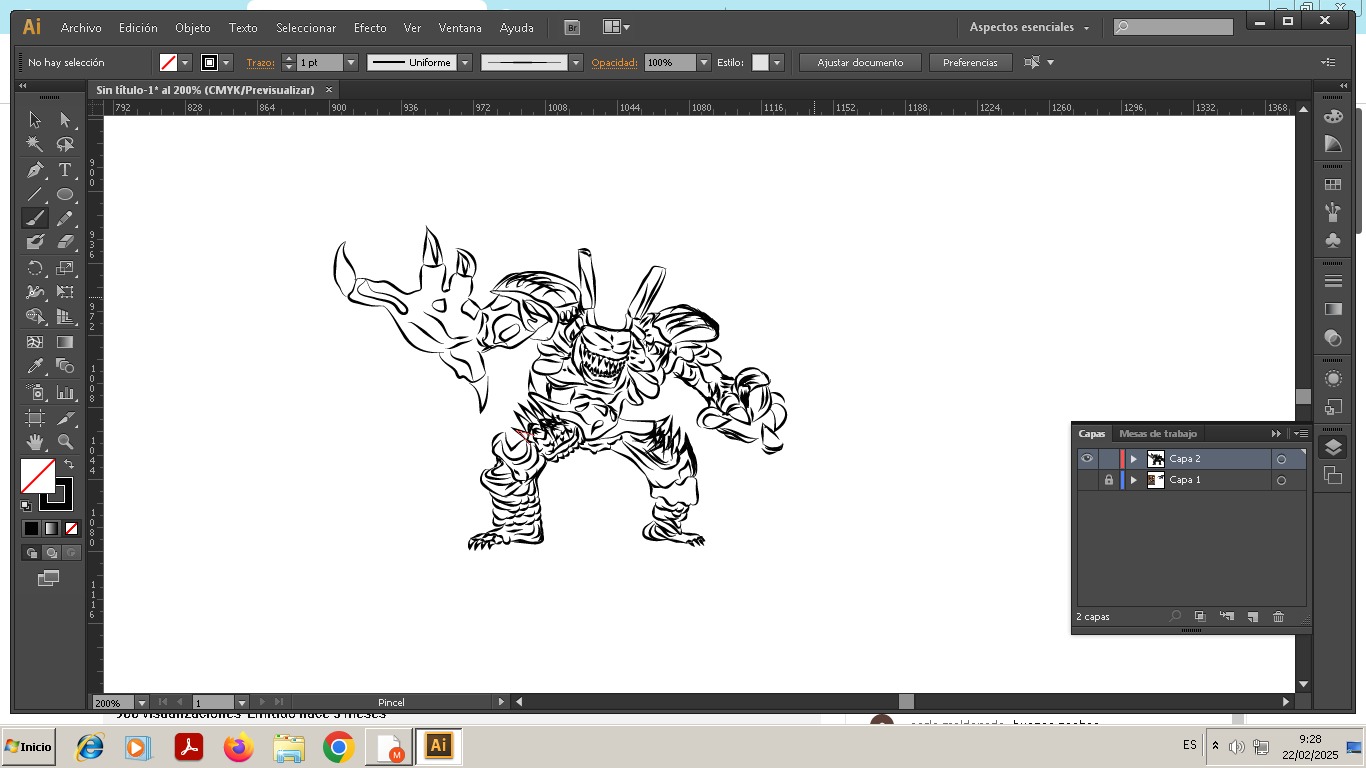Choose the Symbol Sprayer tool
This screenshot has height=768, width=1366.
[35, 392]
